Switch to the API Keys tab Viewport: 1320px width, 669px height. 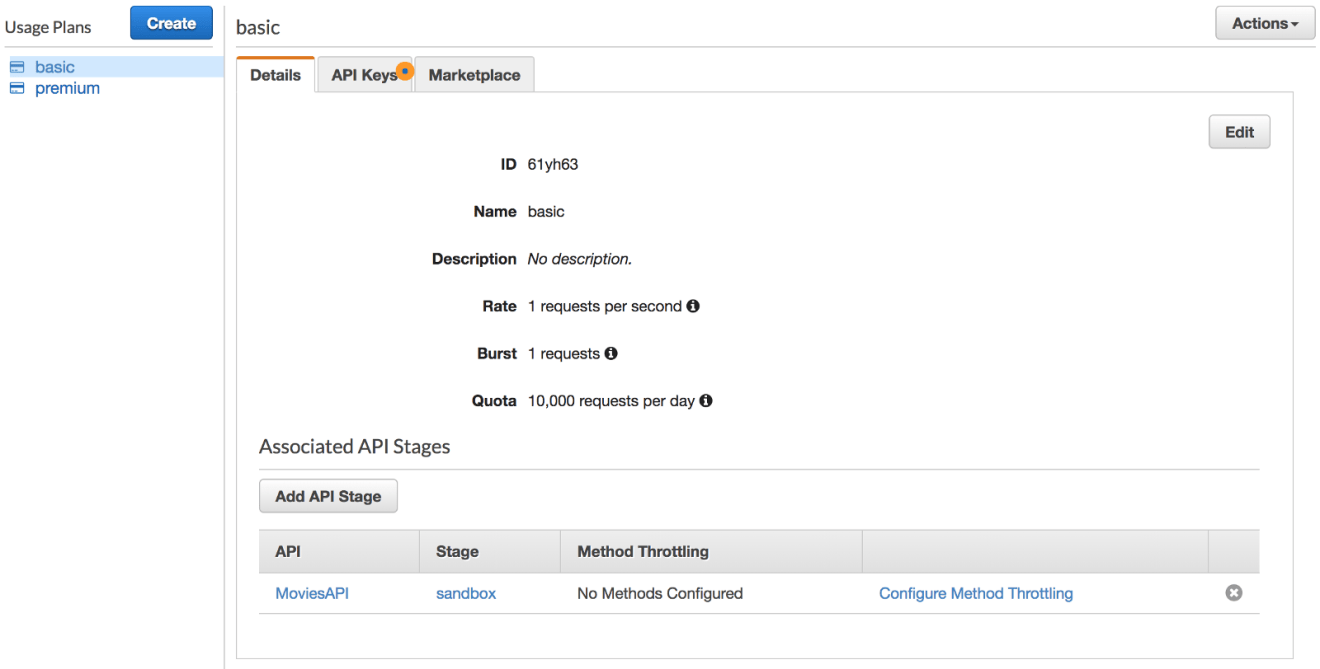pyautogui.click(x=364, y=75)
